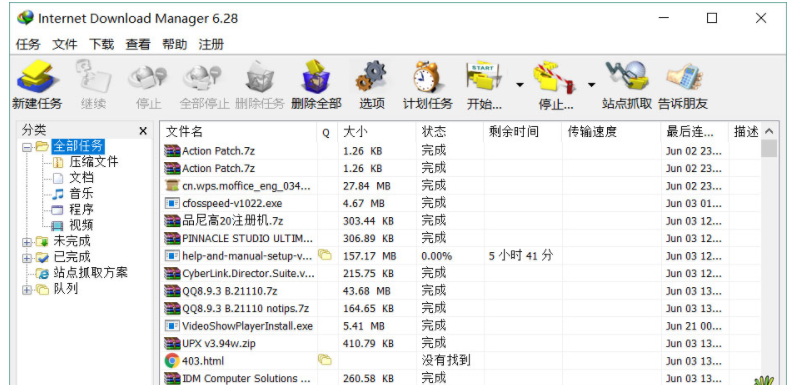The height and width of the screenshot is (385, 793).
Task: Open the 查看 menu
Action: [138, 45]
